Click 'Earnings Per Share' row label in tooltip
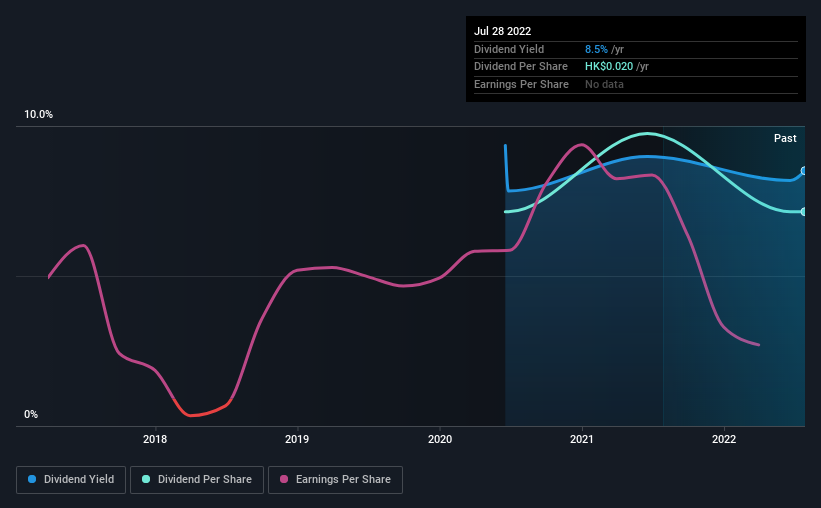Screen dimensions: 821x508 pyautogui.click(x=522, y=84)
